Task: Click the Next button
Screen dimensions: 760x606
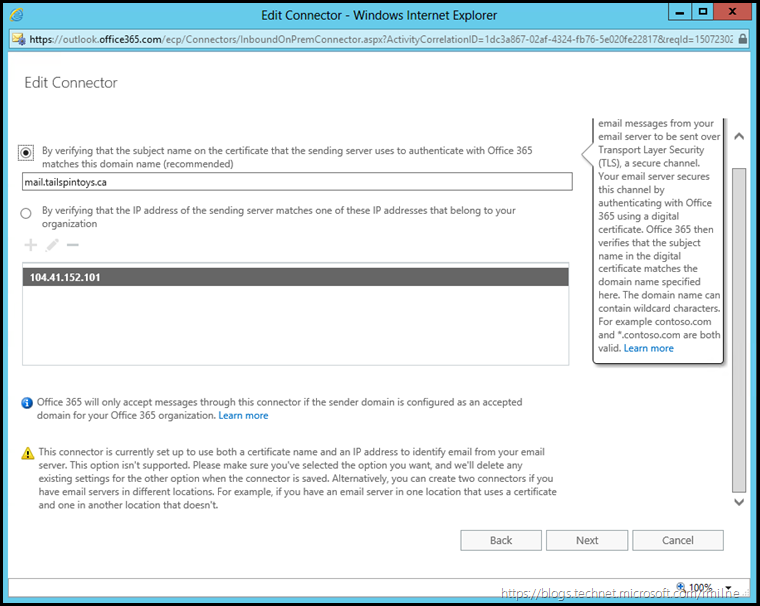Action: point(587,540)
